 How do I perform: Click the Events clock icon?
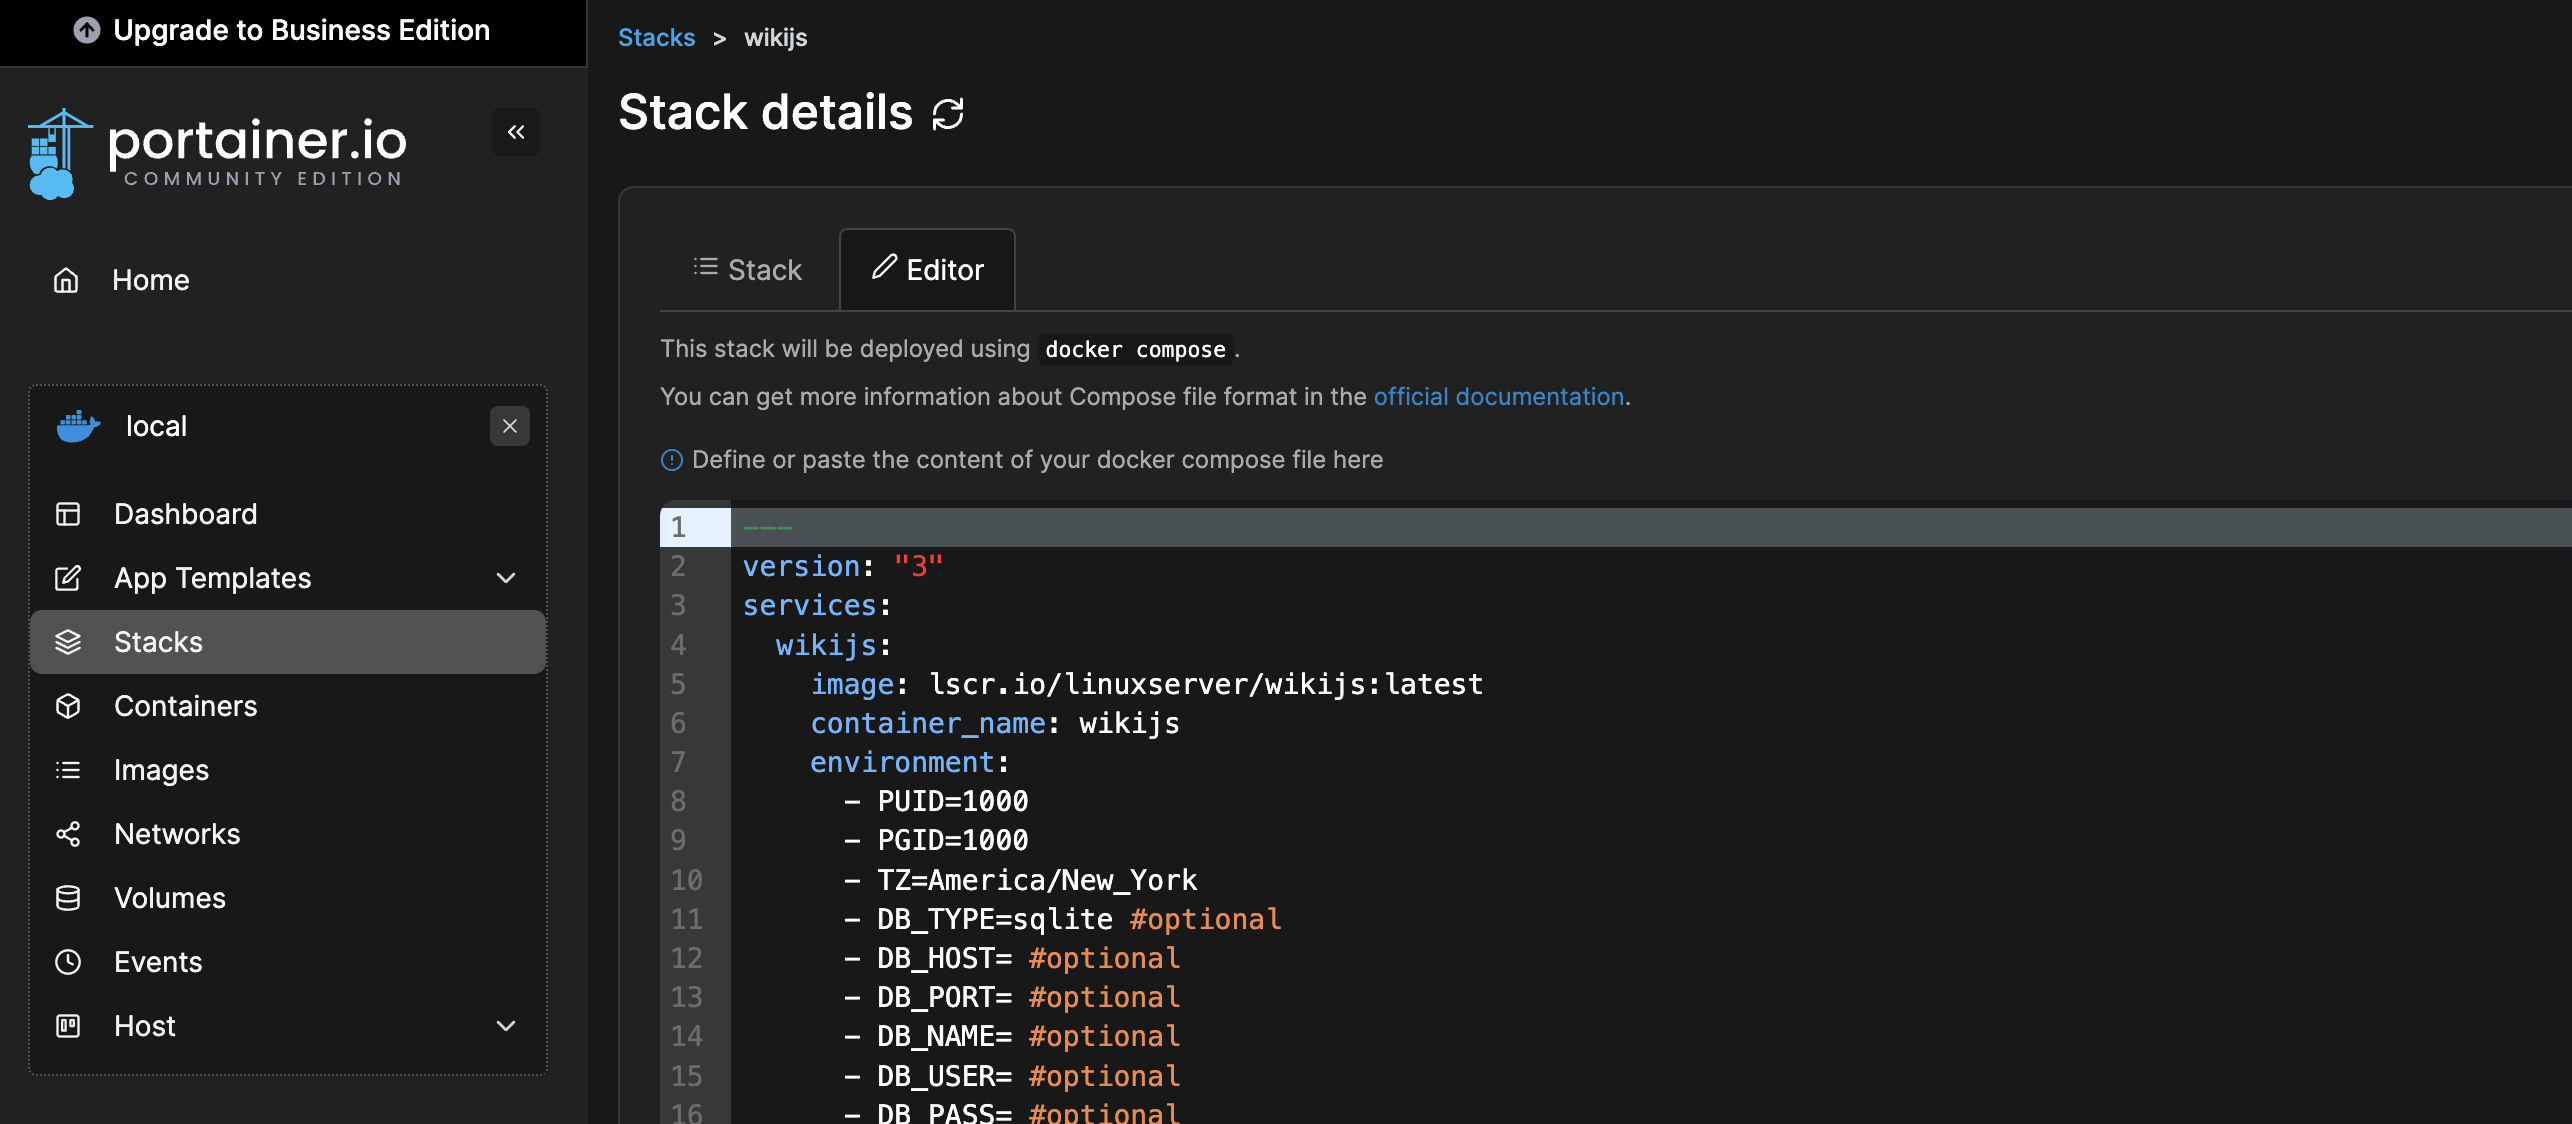point(68,962)
